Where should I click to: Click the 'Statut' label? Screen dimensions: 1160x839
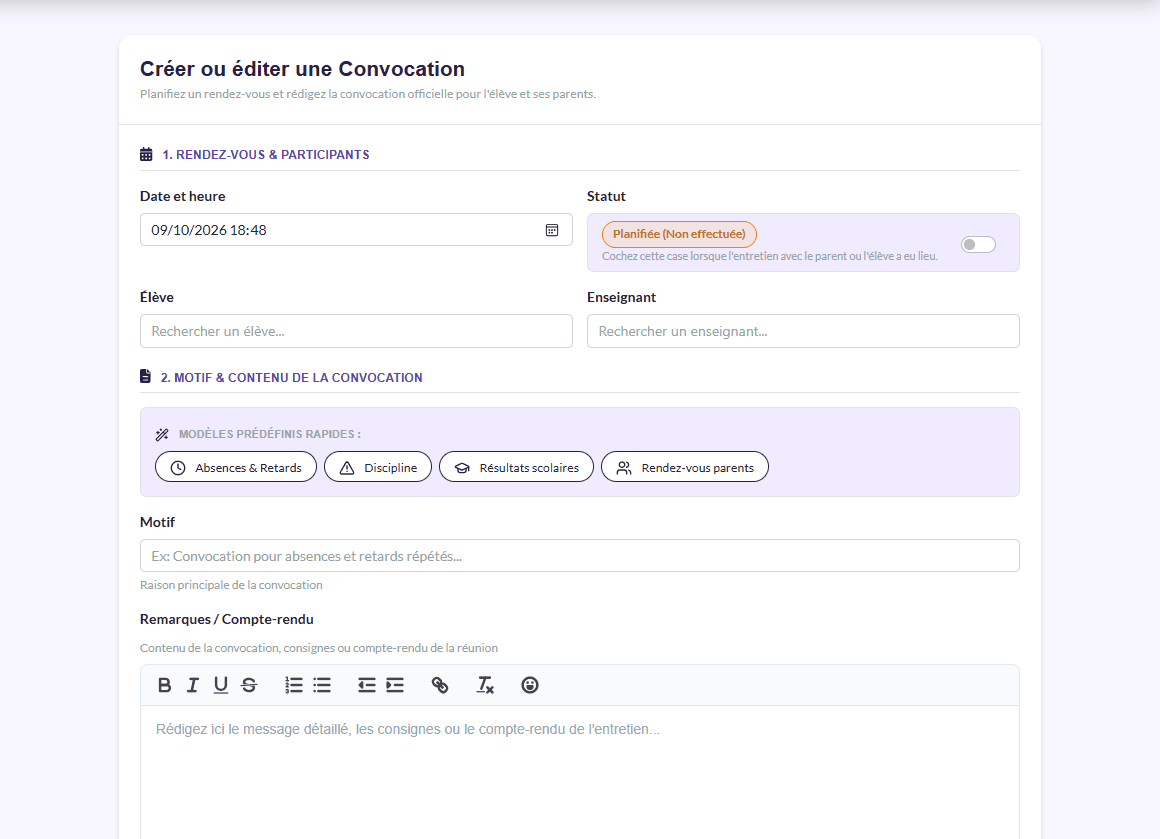coord(606,196)
